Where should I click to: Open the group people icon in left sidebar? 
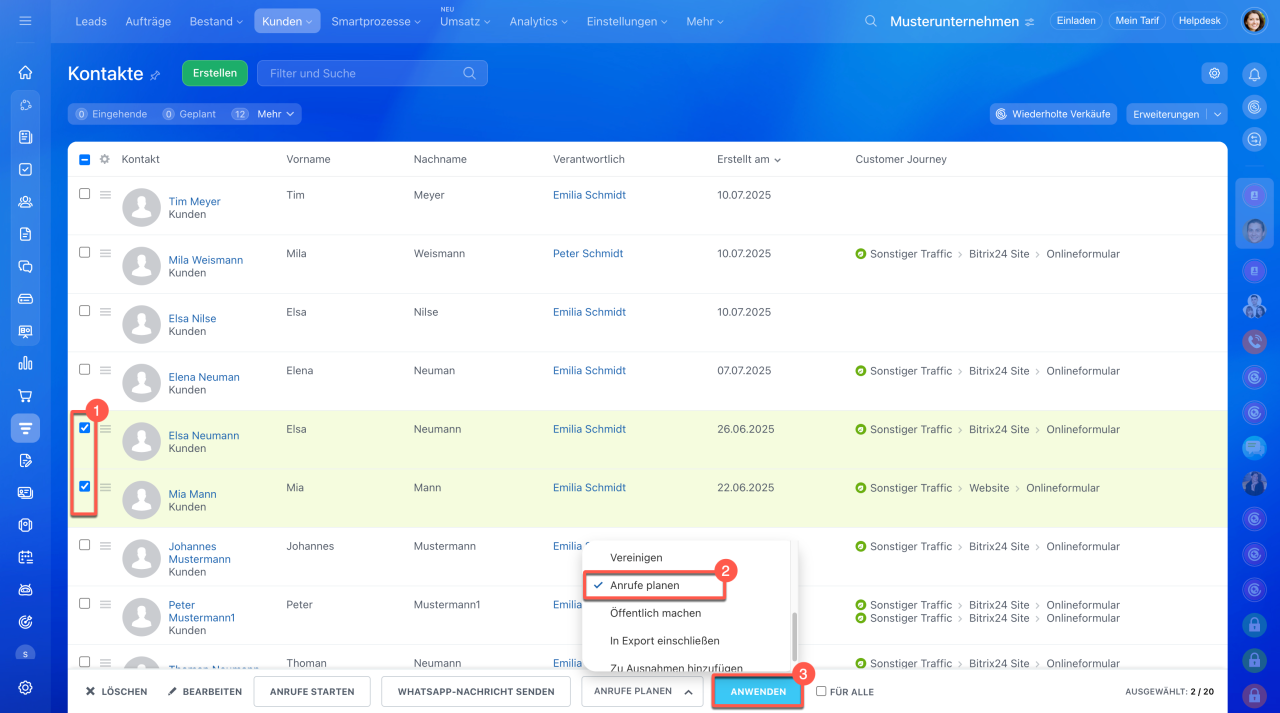[26, 201]
